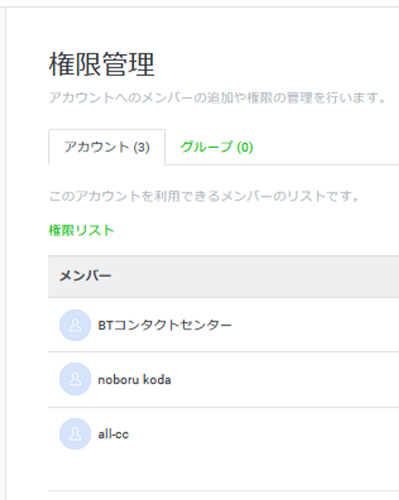The width and height of the screenshot is (399, 500).
Task: Click the (3) count in the アカウント tab
Action: (x=141, y=147)
